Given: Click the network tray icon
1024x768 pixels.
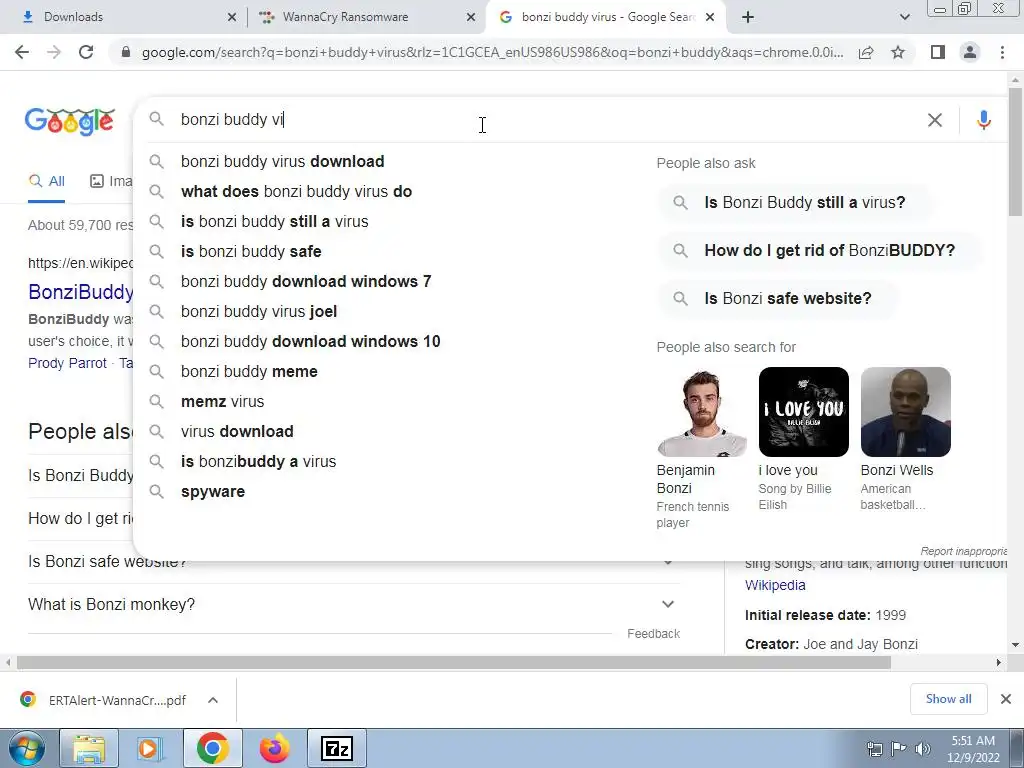Looking at the screenshot, I should click(874, 749).
